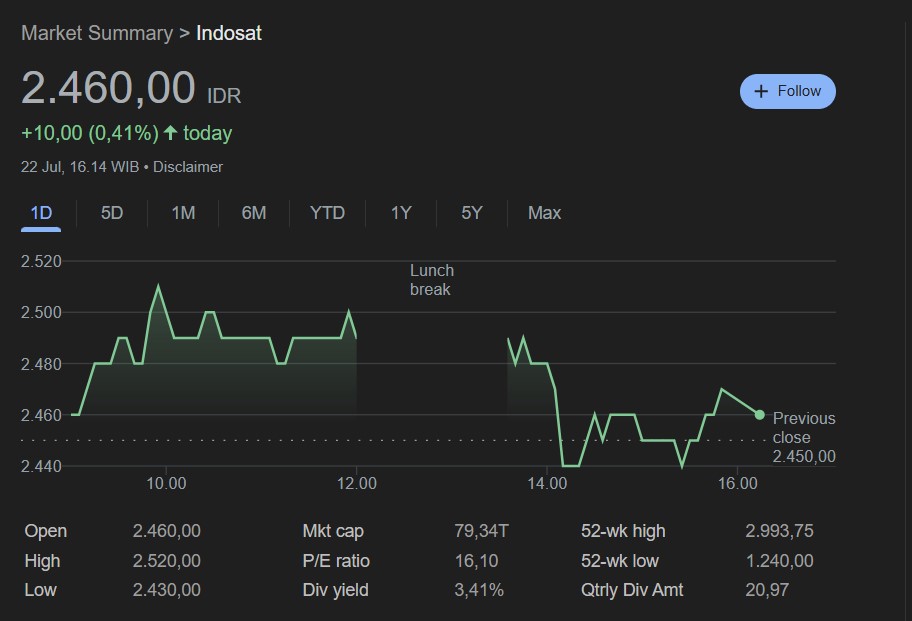The image size is (912, 621).
Task: Click the chart peak just before 10.00
Action: point(158,287)
